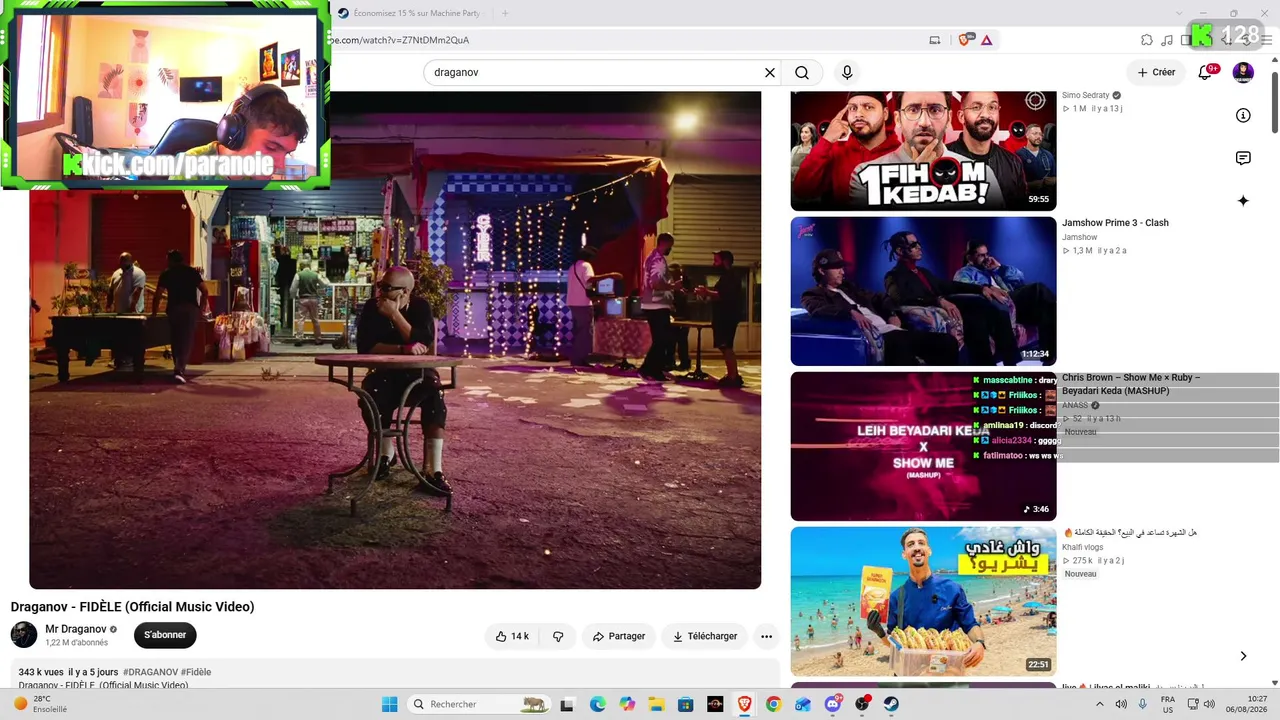
Task: Click the magnifying glass search button
Action: click(802, 73)
